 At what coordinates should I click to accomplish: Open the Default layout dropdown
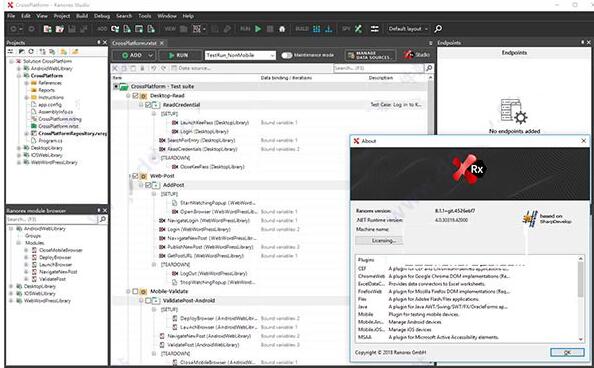coord(408,29)
